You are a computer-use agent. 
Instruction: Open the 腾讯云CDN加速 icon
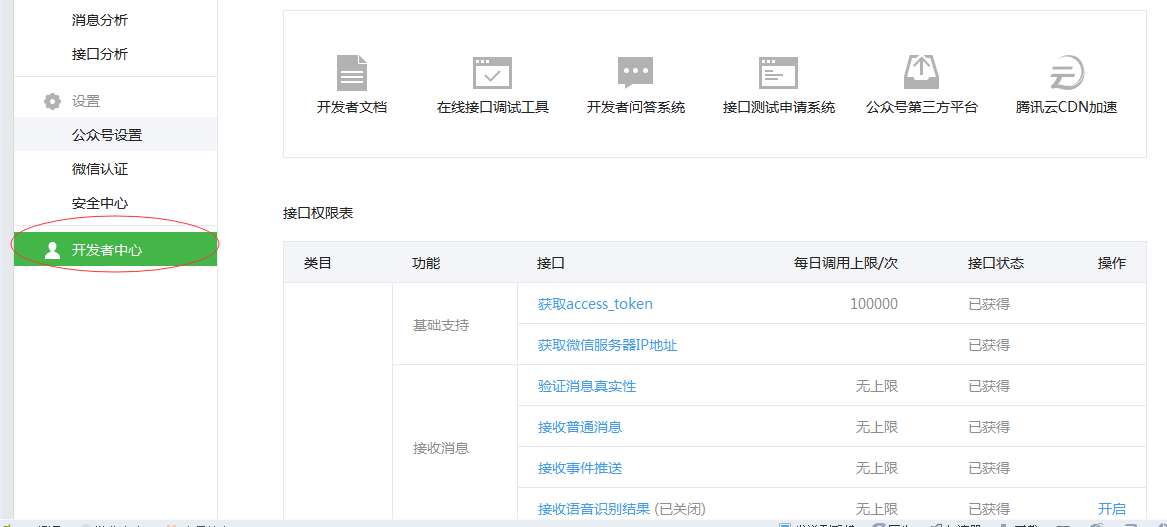1066,73
